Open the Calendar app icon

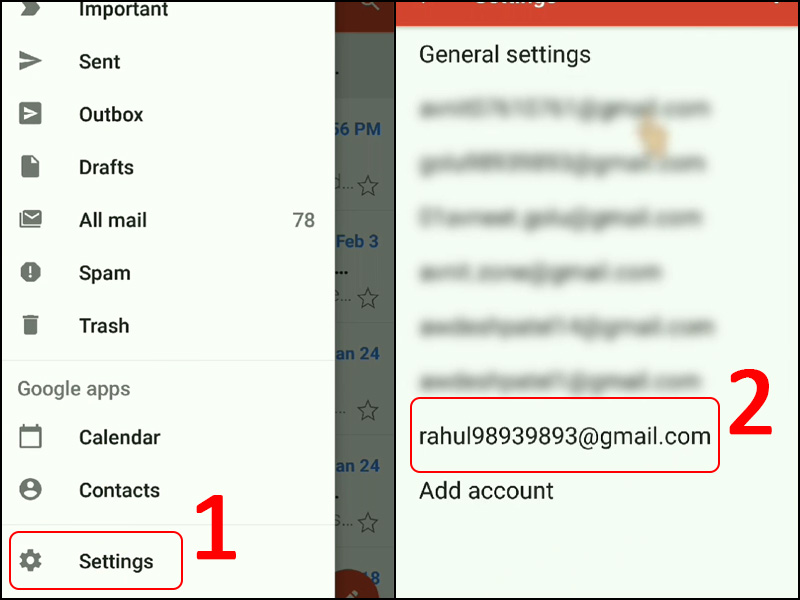pos(30,437)
